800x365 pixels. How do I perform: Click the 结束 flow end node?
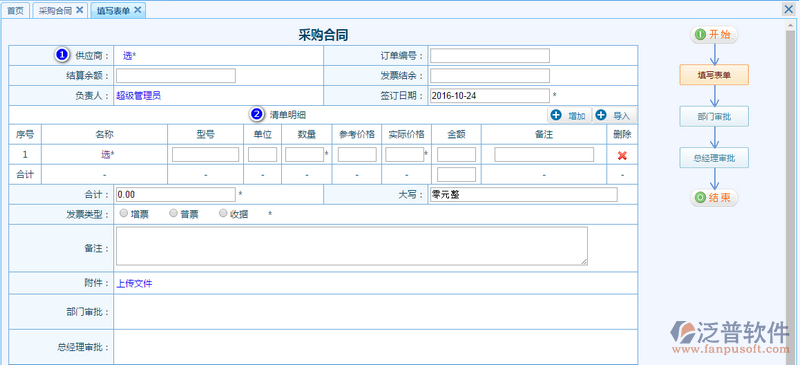point(714,198)
